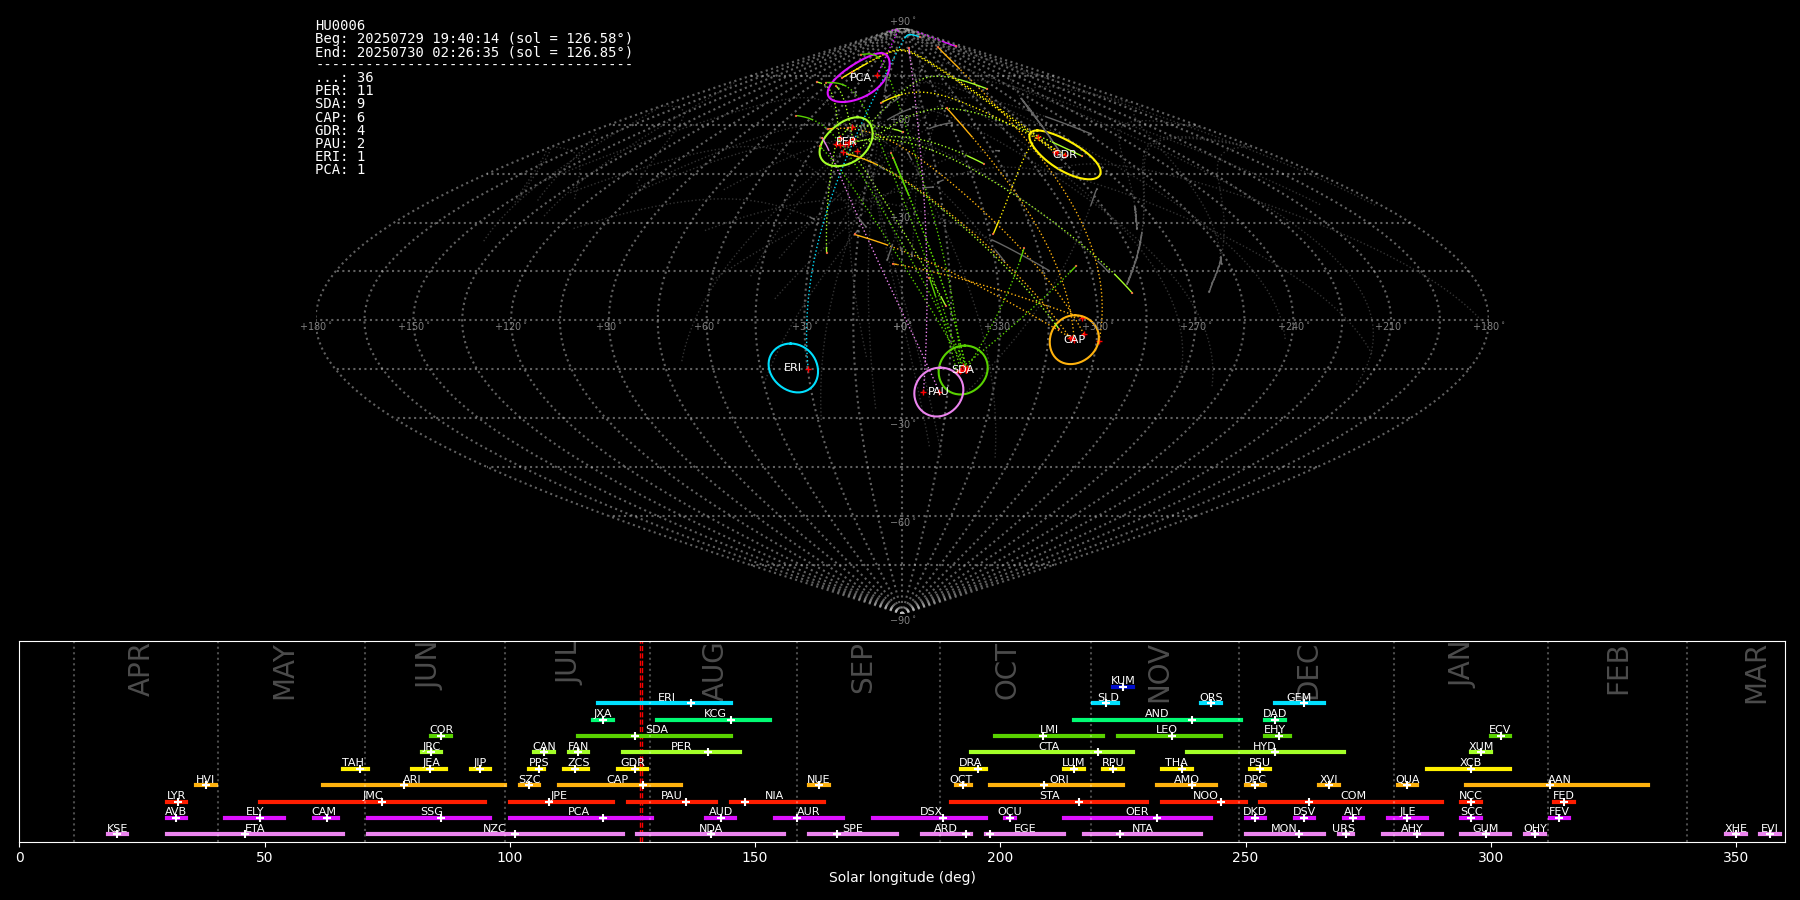Click the COM shower bar in timeline
1800x900 pixels.
point(1351,802)
